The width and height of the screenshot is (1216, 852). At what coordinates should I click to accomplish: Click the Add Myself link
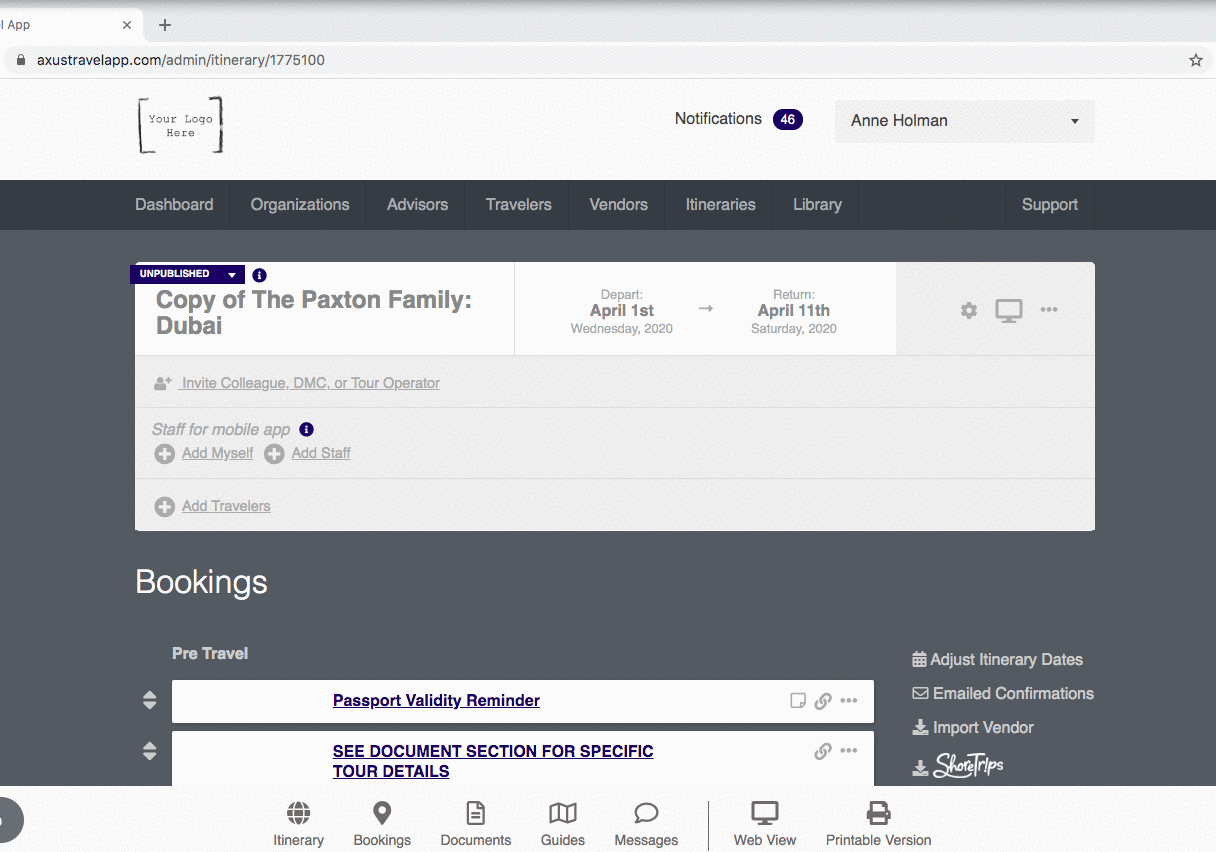point(217,453)
